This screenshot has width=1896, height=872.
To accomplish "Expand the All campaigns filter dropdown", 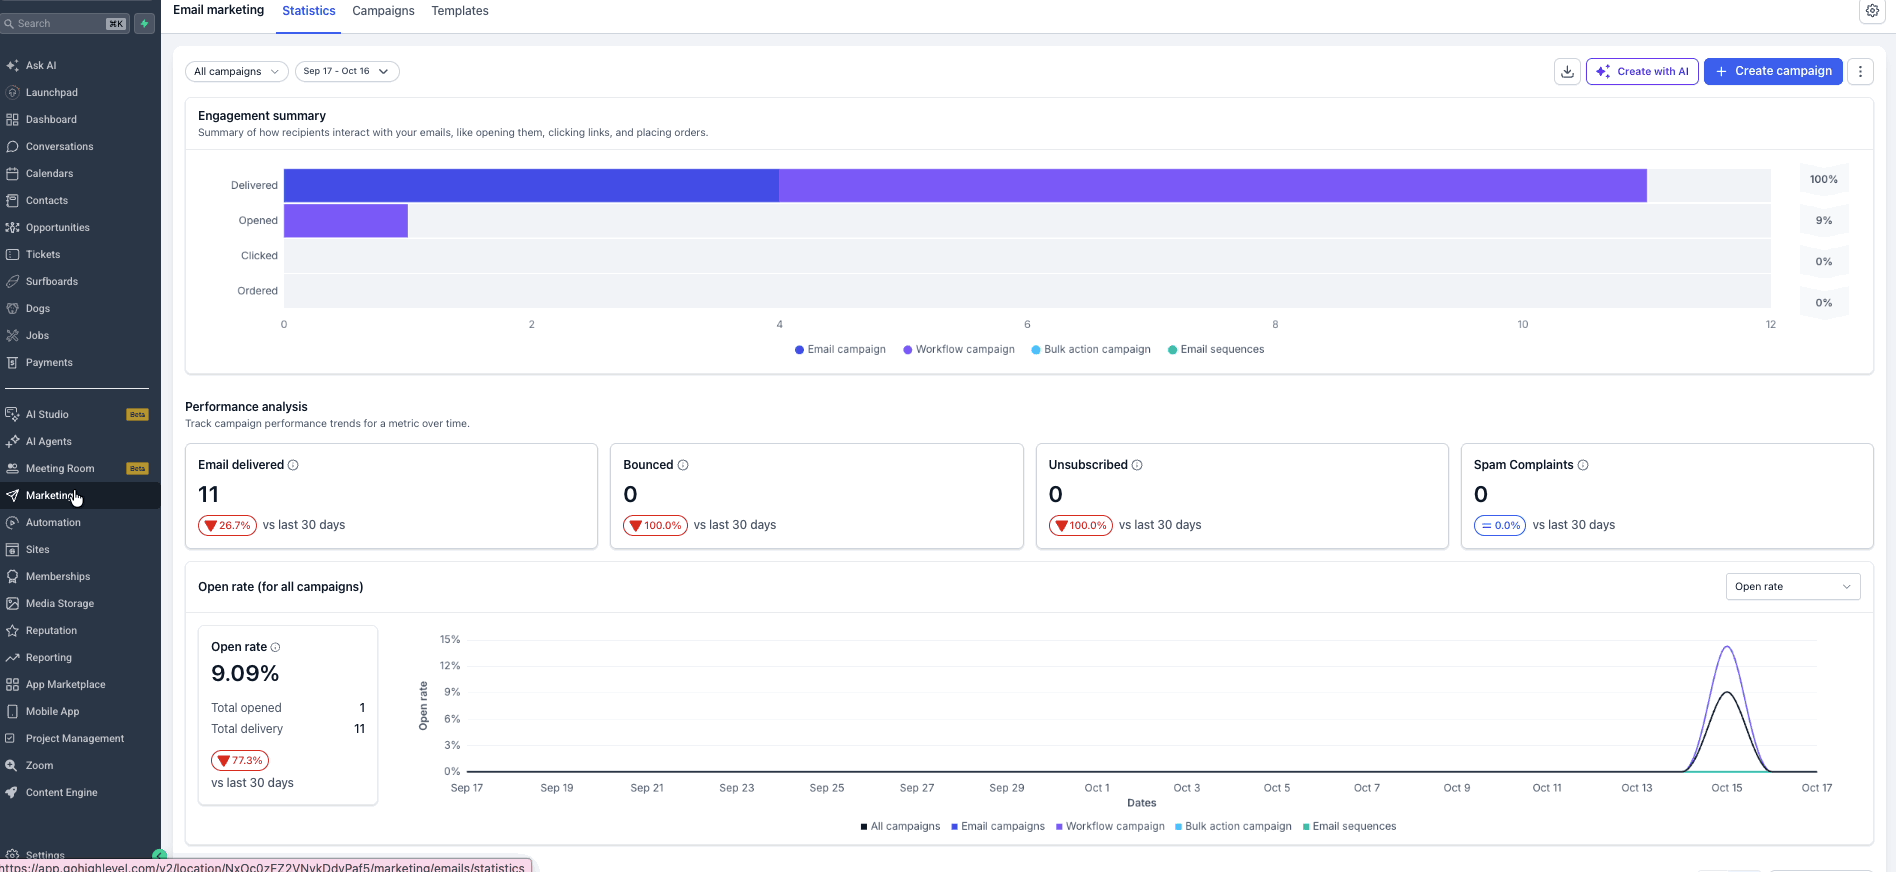I will (x=237, y=71).
